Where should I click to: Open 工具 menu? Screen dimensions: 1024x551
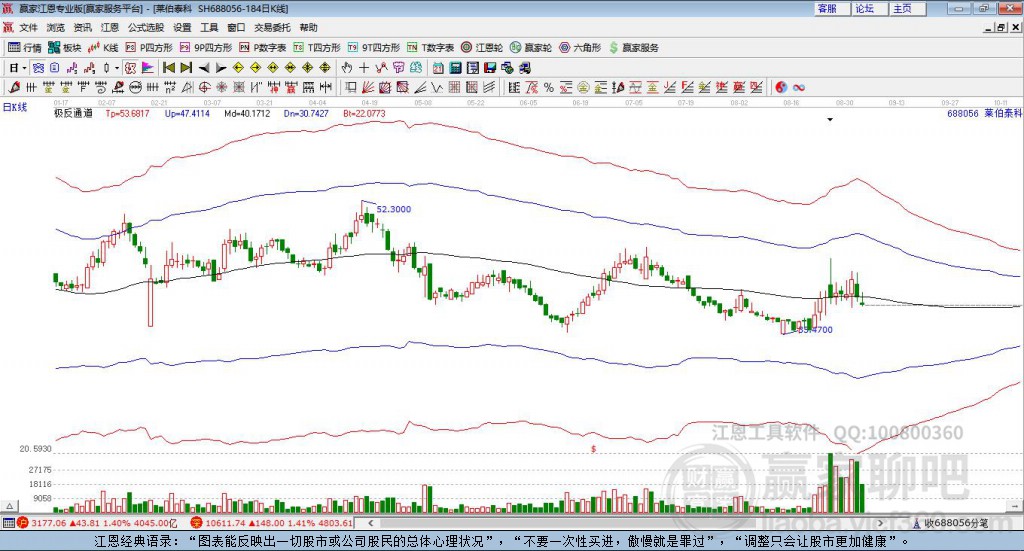coord(209,27)
